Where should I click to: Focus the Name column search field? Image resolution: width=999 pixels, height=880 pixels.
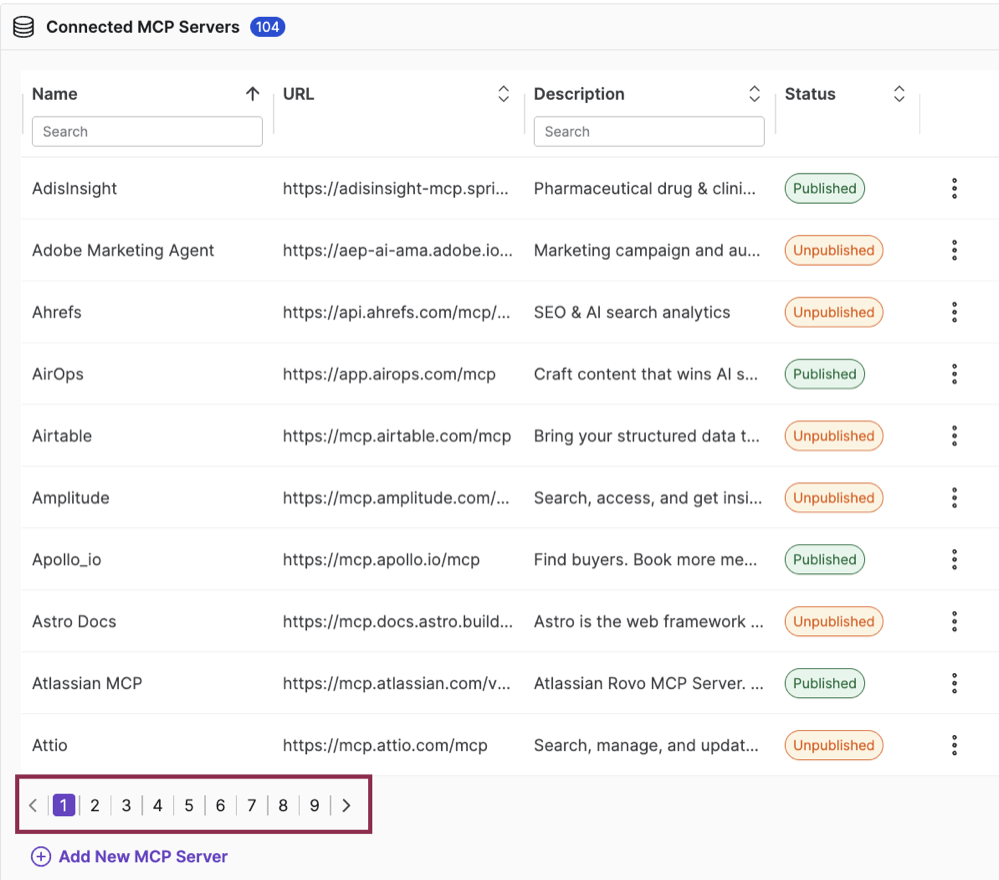pos(147,131)
